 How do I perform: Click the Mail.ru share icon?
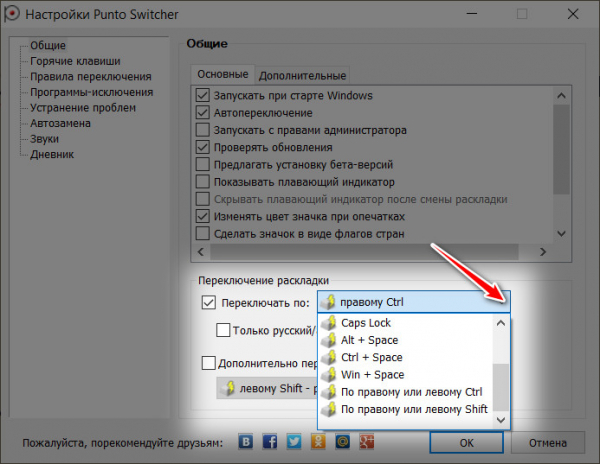(342, 442)
